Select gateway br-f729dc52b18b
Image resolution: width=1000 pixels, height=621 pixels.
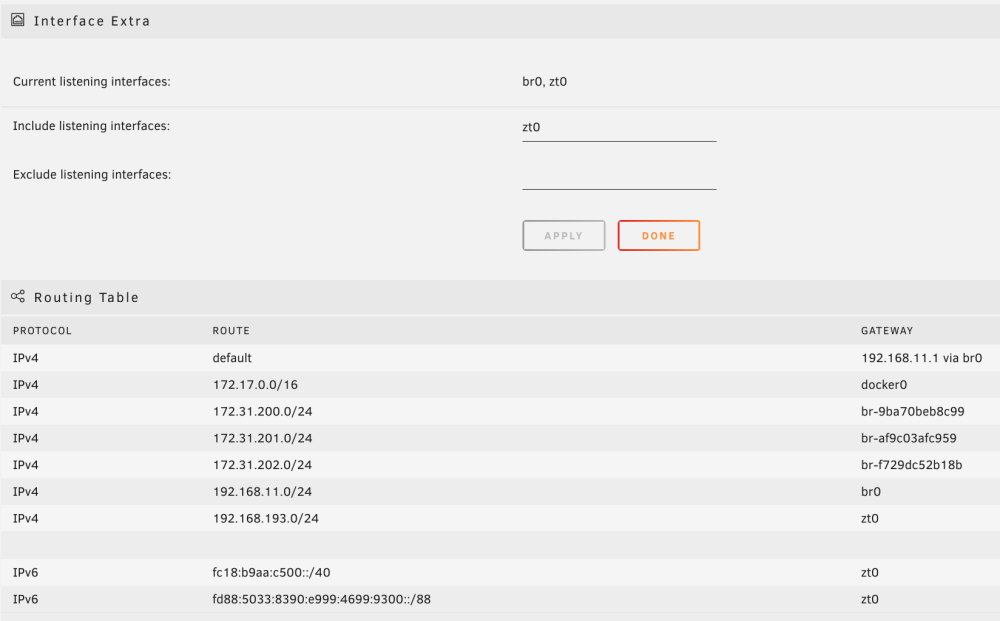click(x=911, y=465)
